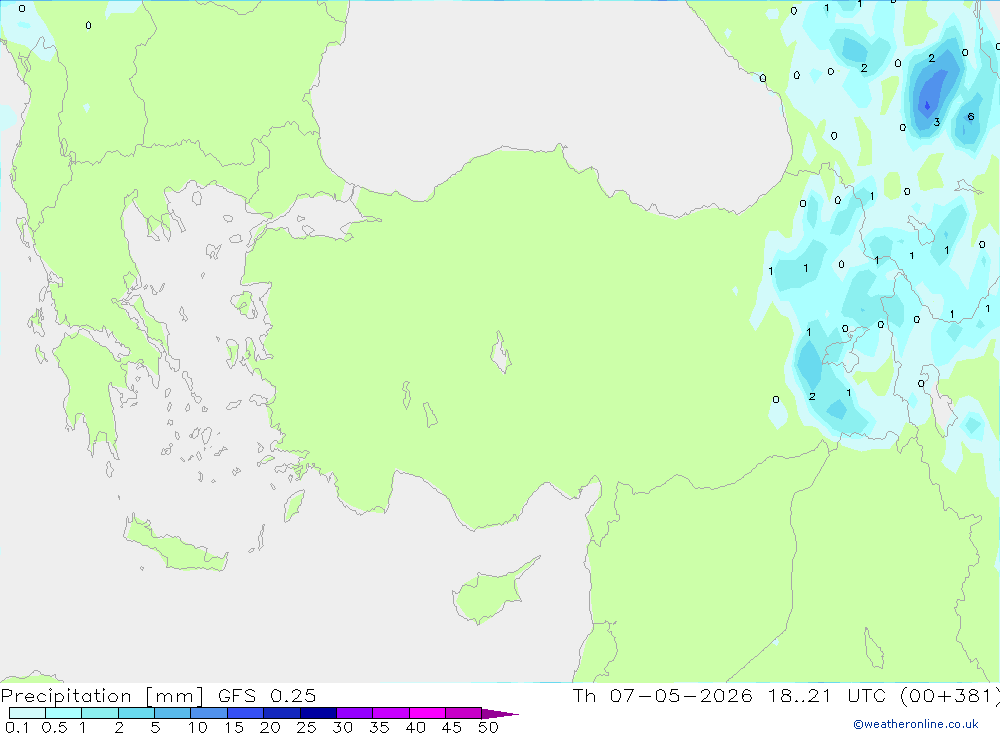Image resolution: width=1000 pixels, height=733 pixels.
Task: Click the '5' legend scale label
Action: point(155,727)
